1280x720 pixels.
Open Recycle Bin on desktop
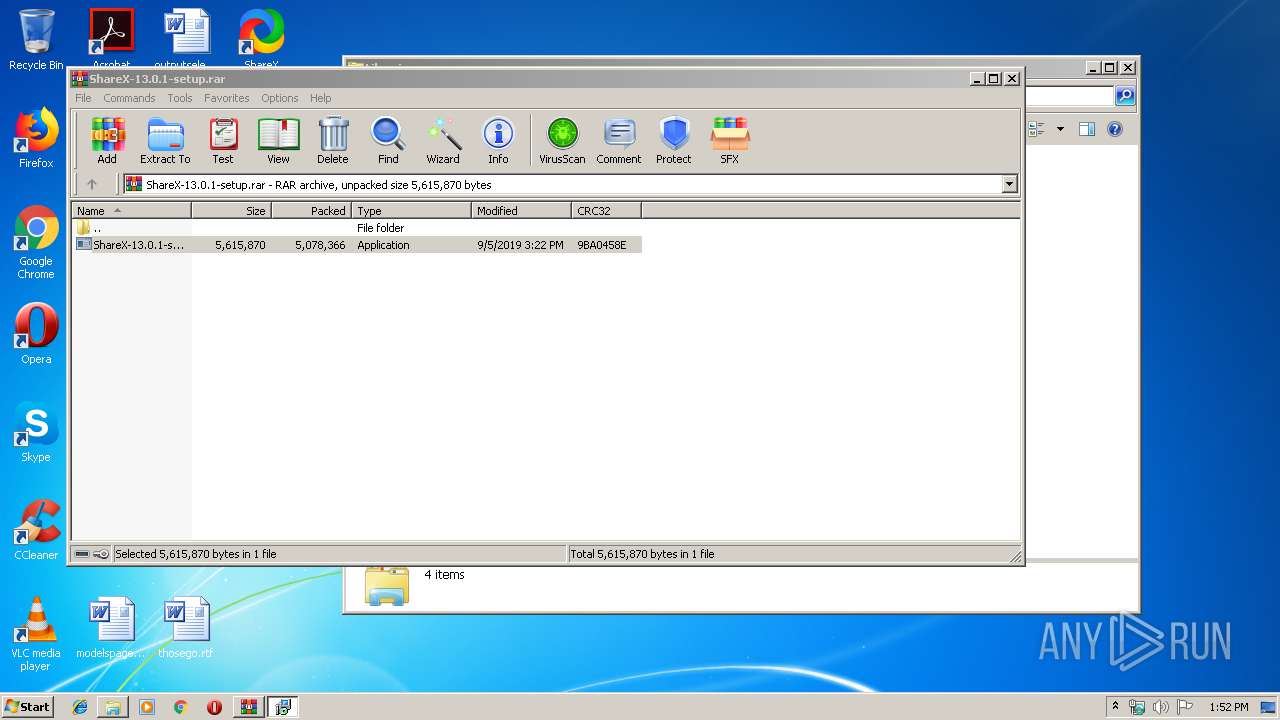click(36, 40)
